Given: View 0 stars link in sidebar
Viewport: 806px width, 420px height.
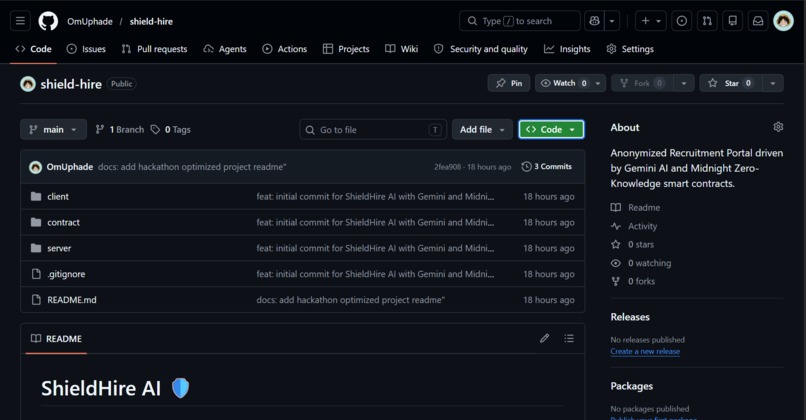Looking at the screenshot, I should coord(632,245).
